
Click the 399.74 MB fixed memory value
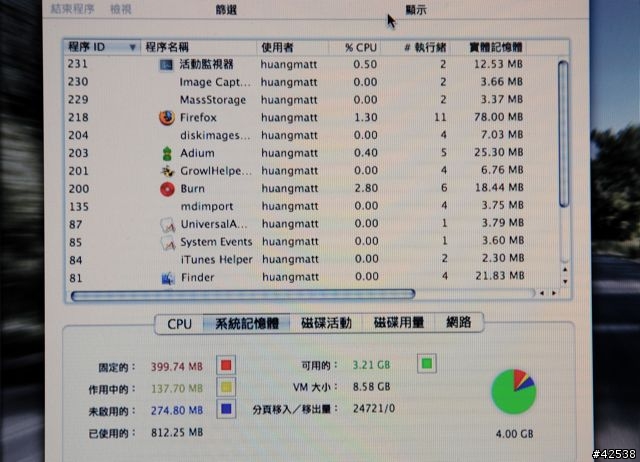pyautogui.click(x=177, y=366)
